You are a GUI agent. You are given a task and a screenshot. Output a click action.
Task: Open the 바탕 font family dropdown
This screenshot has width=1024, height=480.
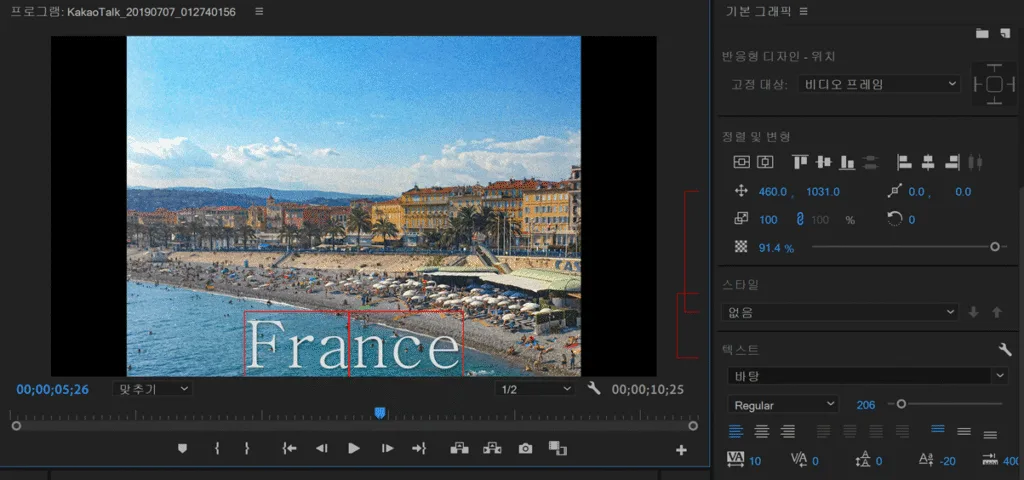868,376
